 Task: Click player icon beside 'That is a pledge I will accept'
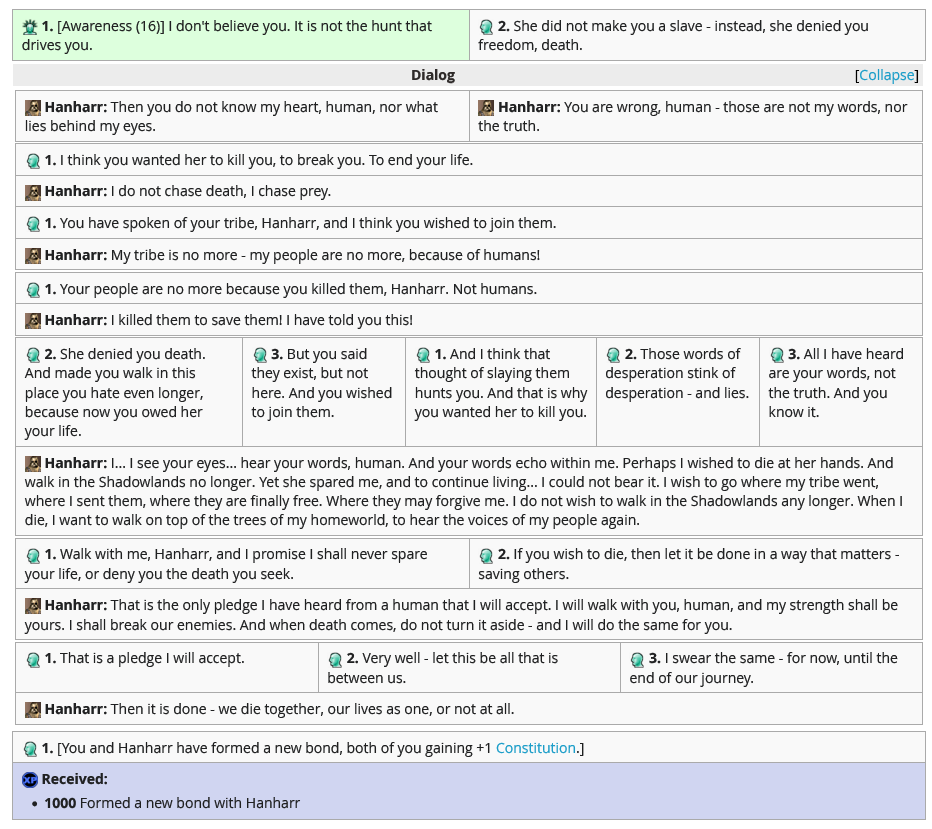tap(33, 659)
